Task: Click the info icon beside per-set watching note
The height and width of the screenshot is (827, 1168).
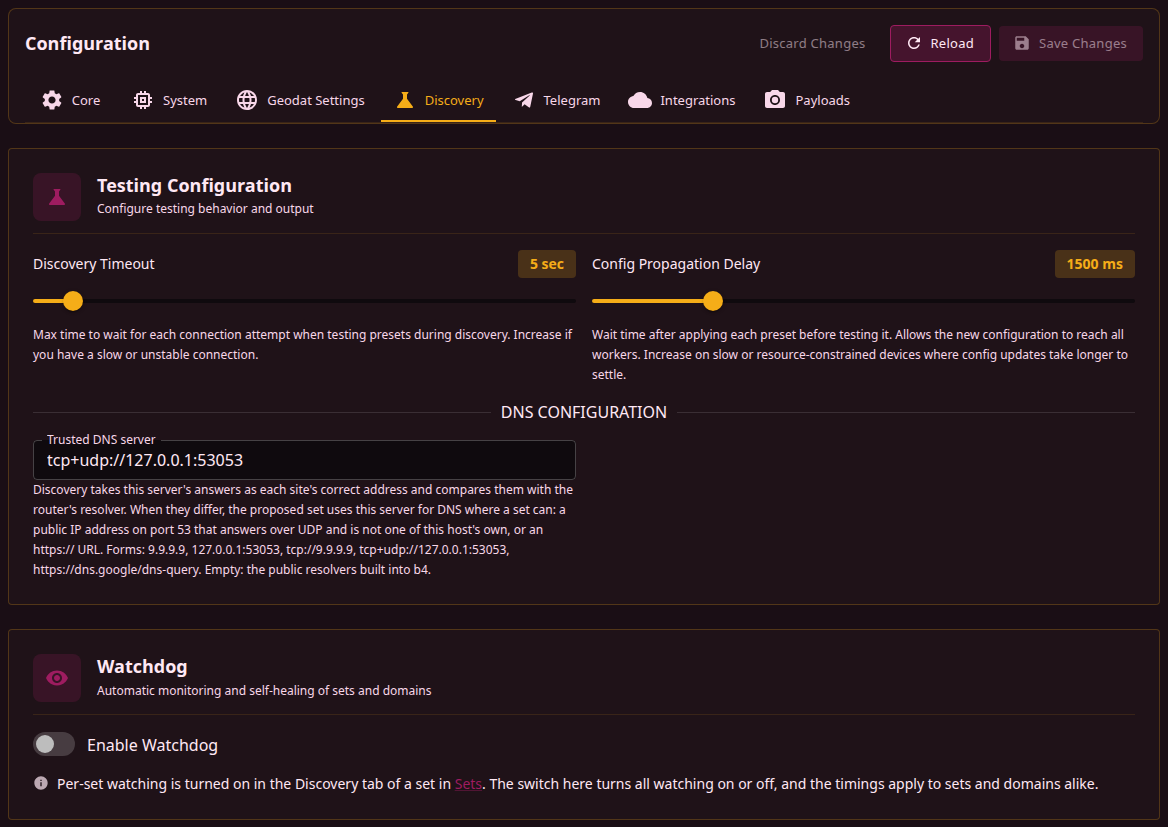Action: [x=41, y=783]
